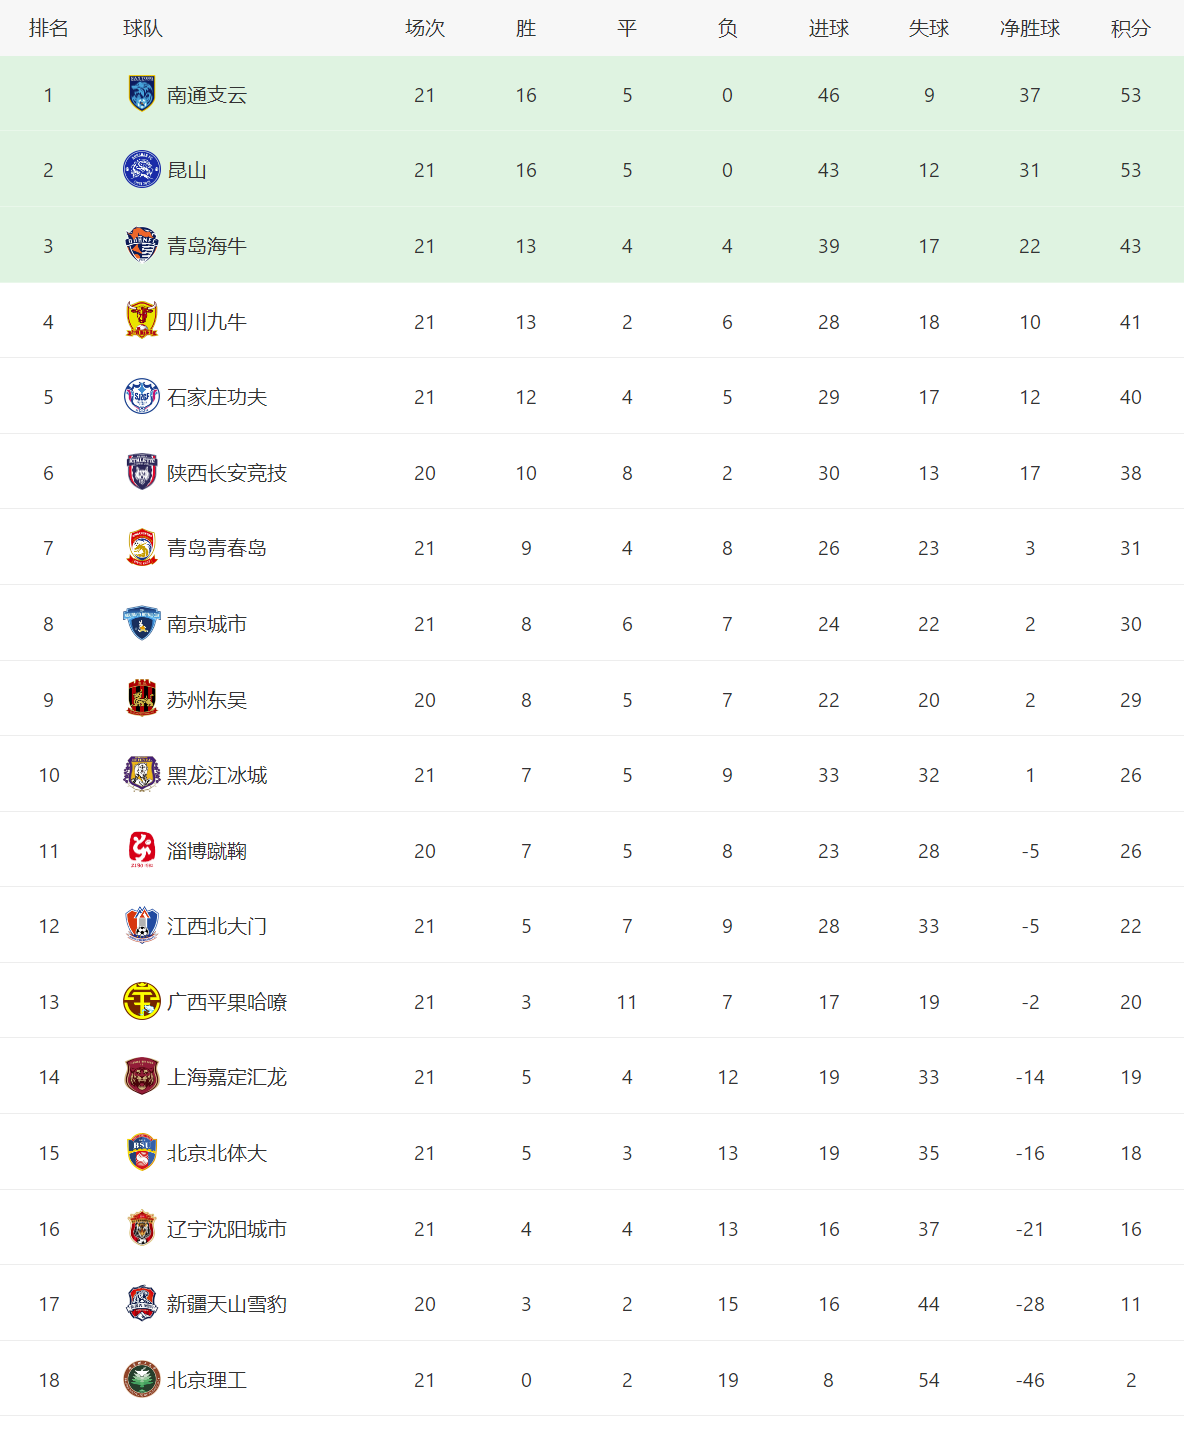Click the 净胜球 column header
The image size is (1184, 1445).
coord(1029,28)
